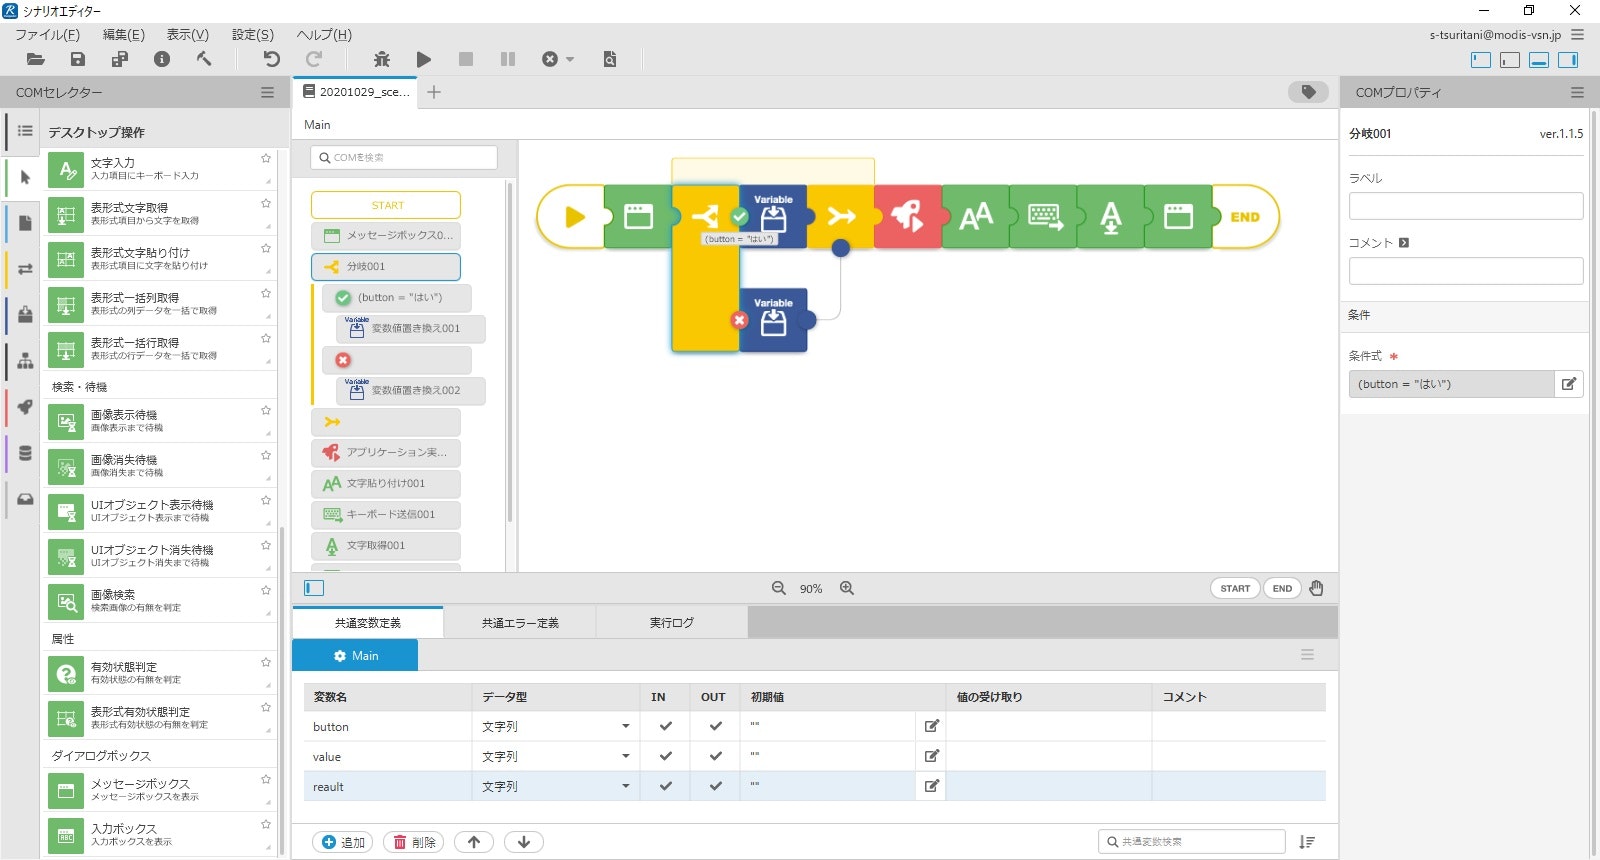The width and height of the screenshot is (1600, 860).
Task: Open the variable panel hamburger menu
Action: (x=1307, y=655)
